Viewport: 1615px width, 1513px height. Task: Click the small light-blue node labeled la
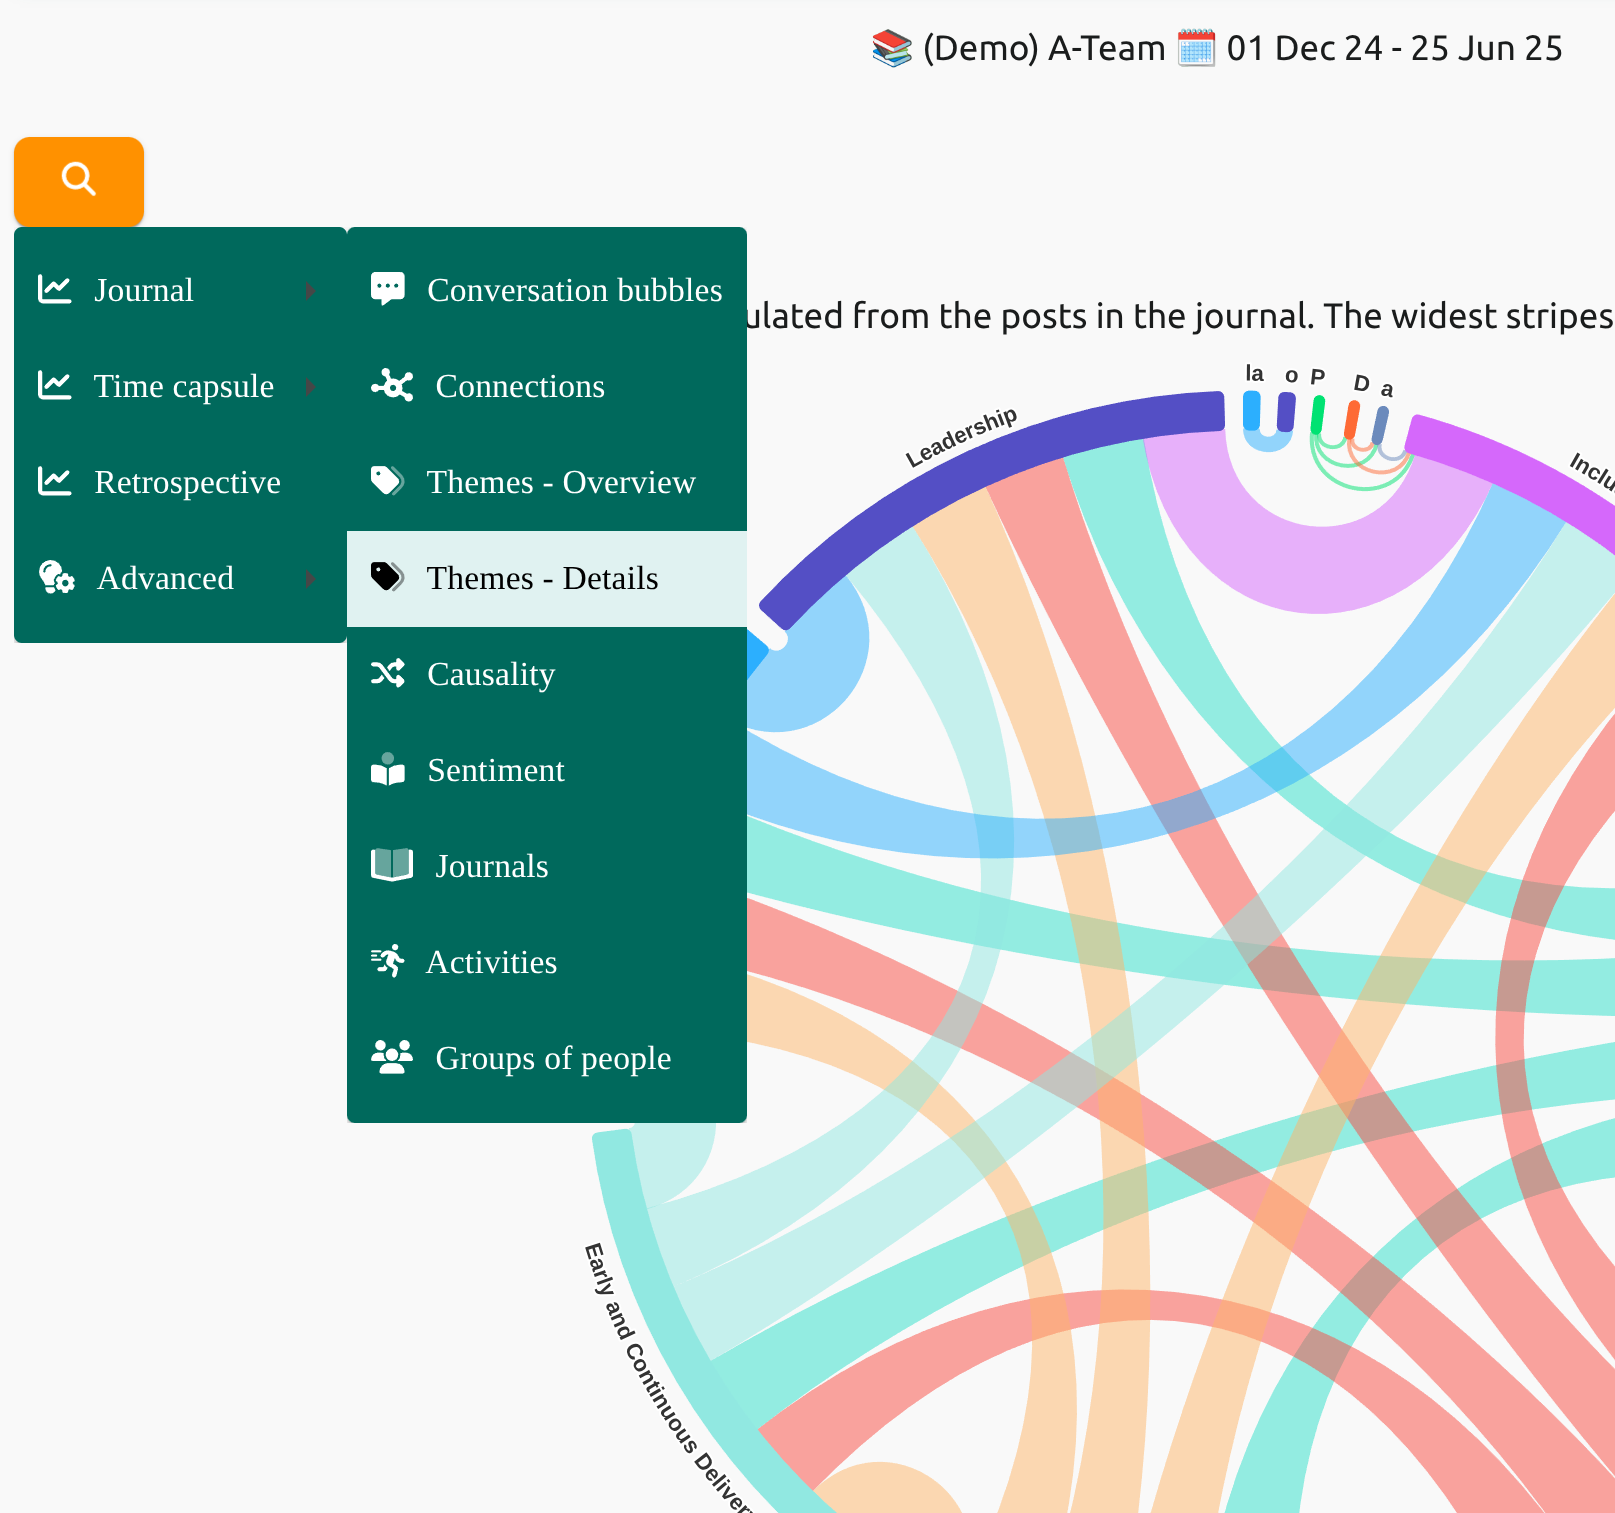(1252, 410)
